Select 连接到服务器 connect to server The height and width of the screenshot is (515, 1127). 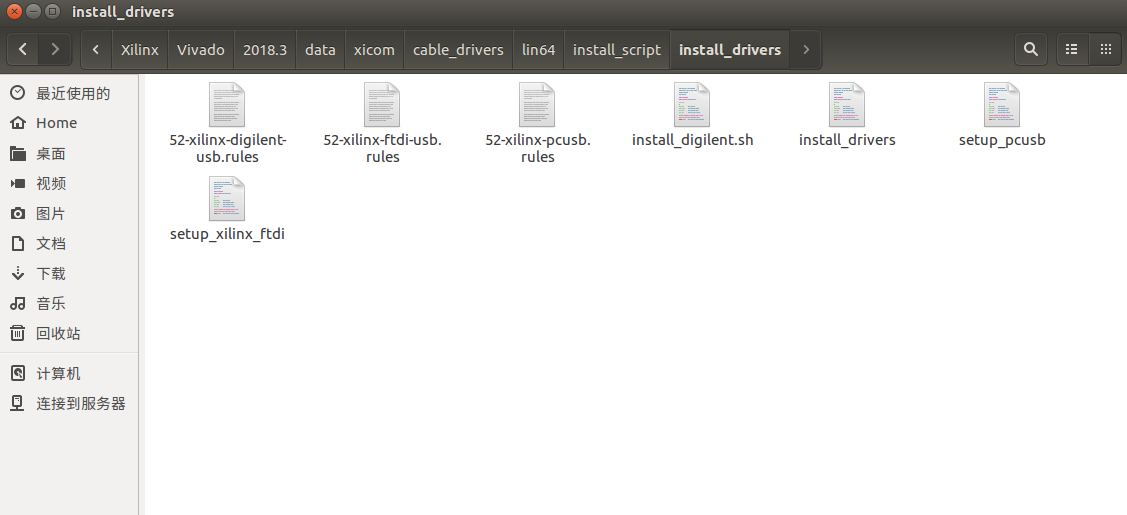coord(81,403)
